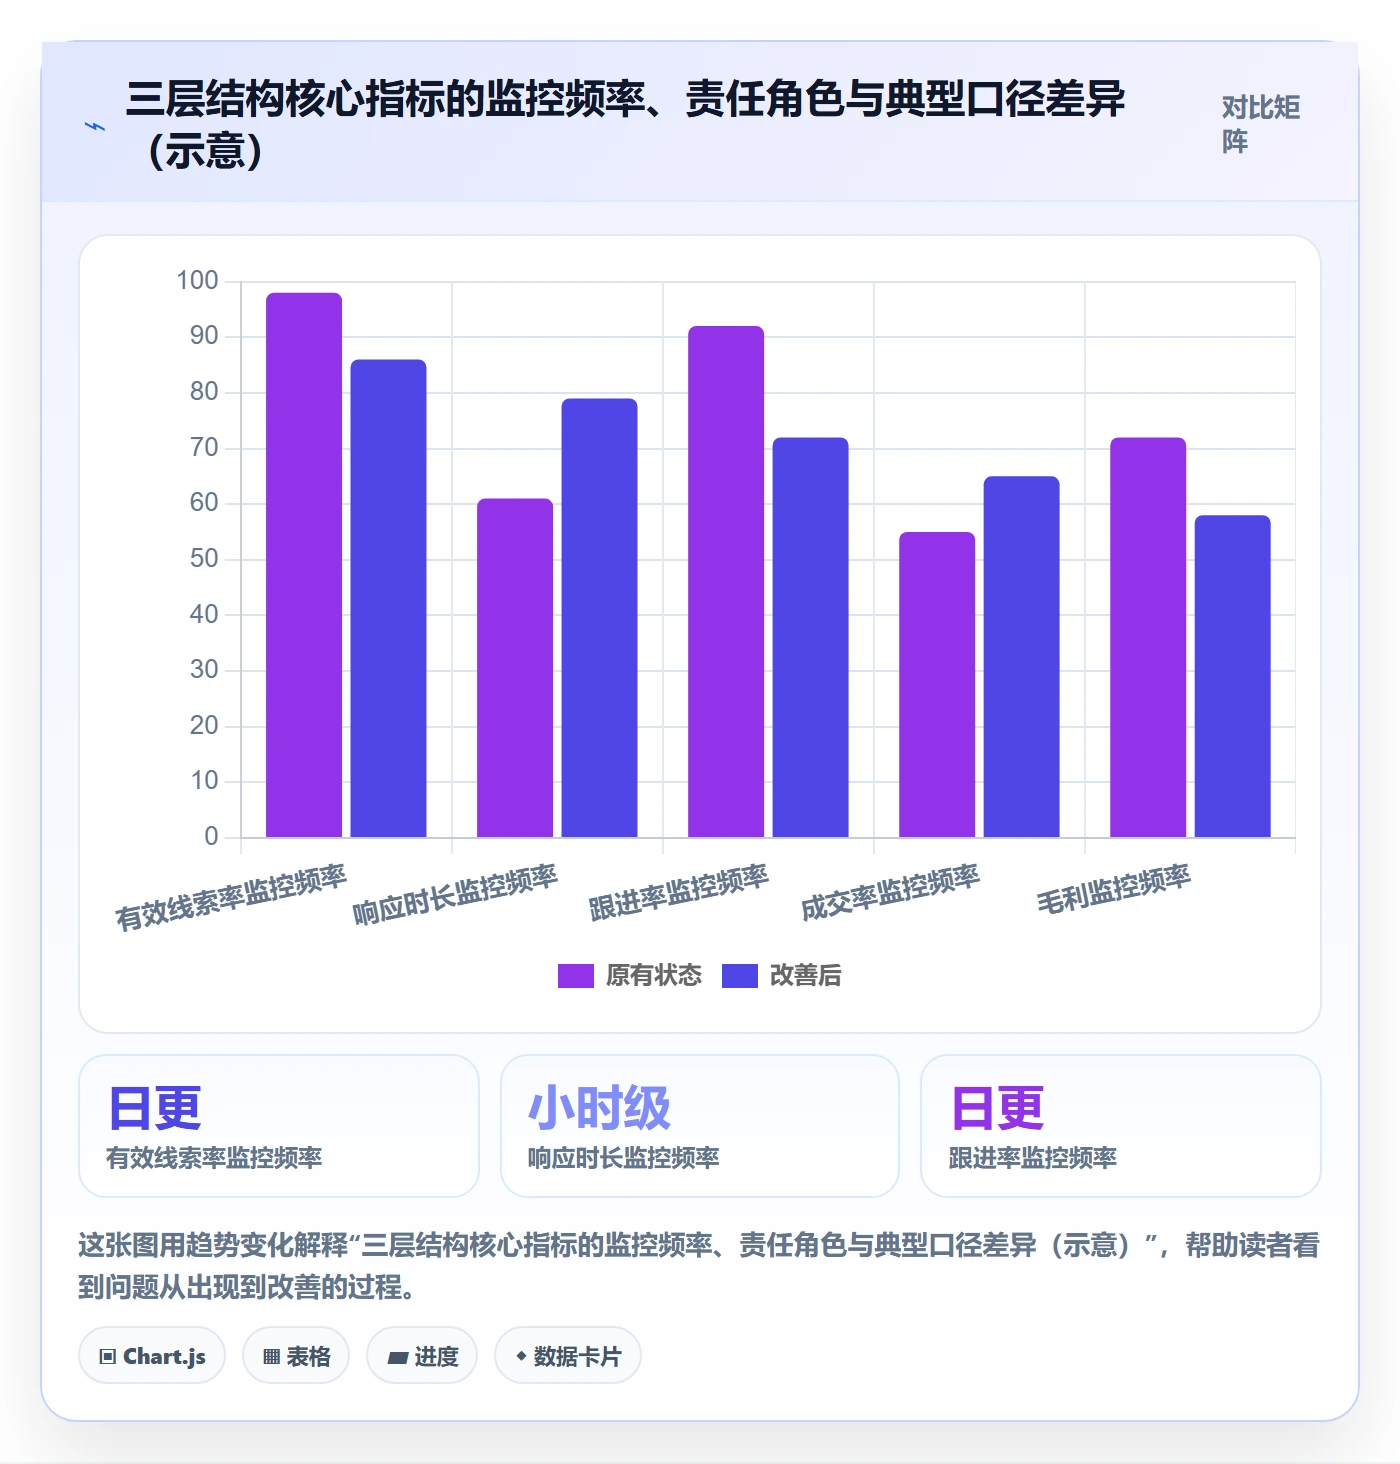Click the blue 改善后 bar for 毛利监控频率
The height and width of the screenshot is (1464, 1400).
1232,676
